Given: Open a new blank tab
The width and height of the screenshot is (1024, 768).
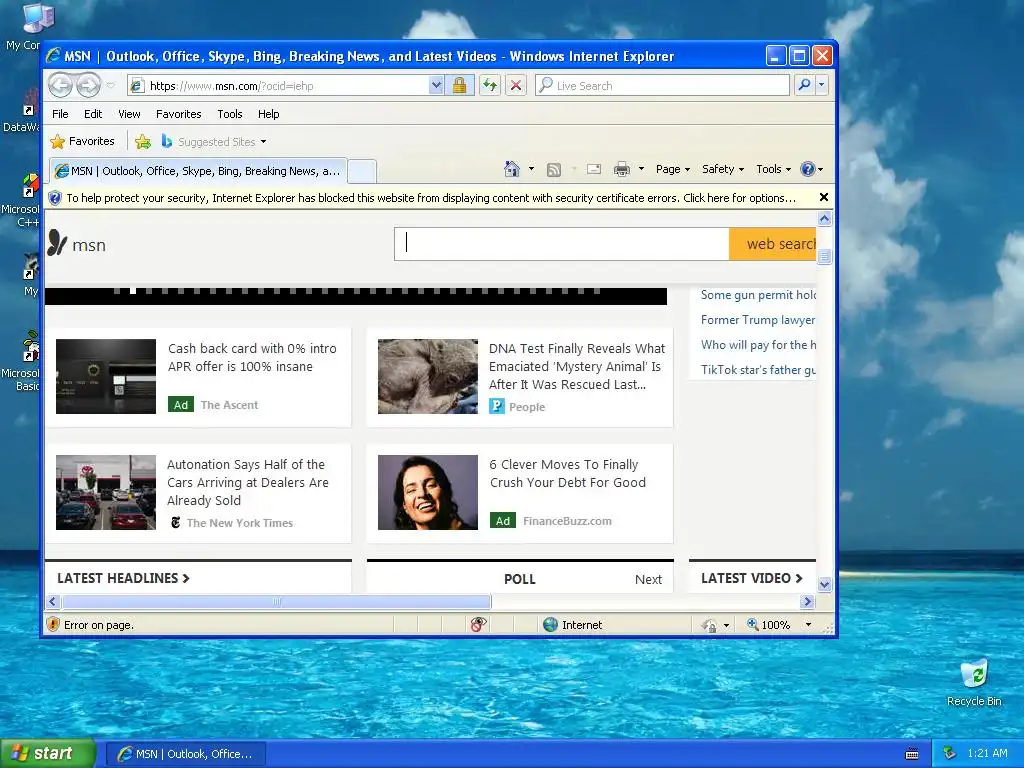Looking at the screenshot, I should pos(362,172).
